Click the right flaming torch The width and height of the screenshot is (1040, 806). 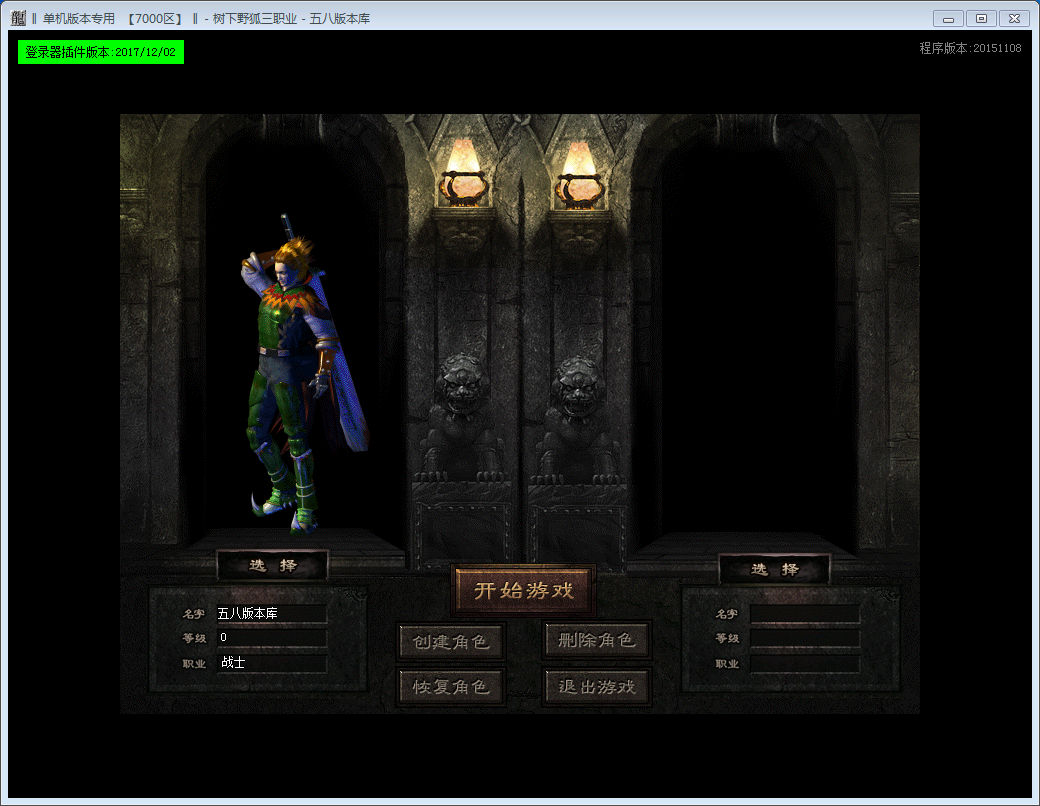pyautogui.click(x=578, y=174)
